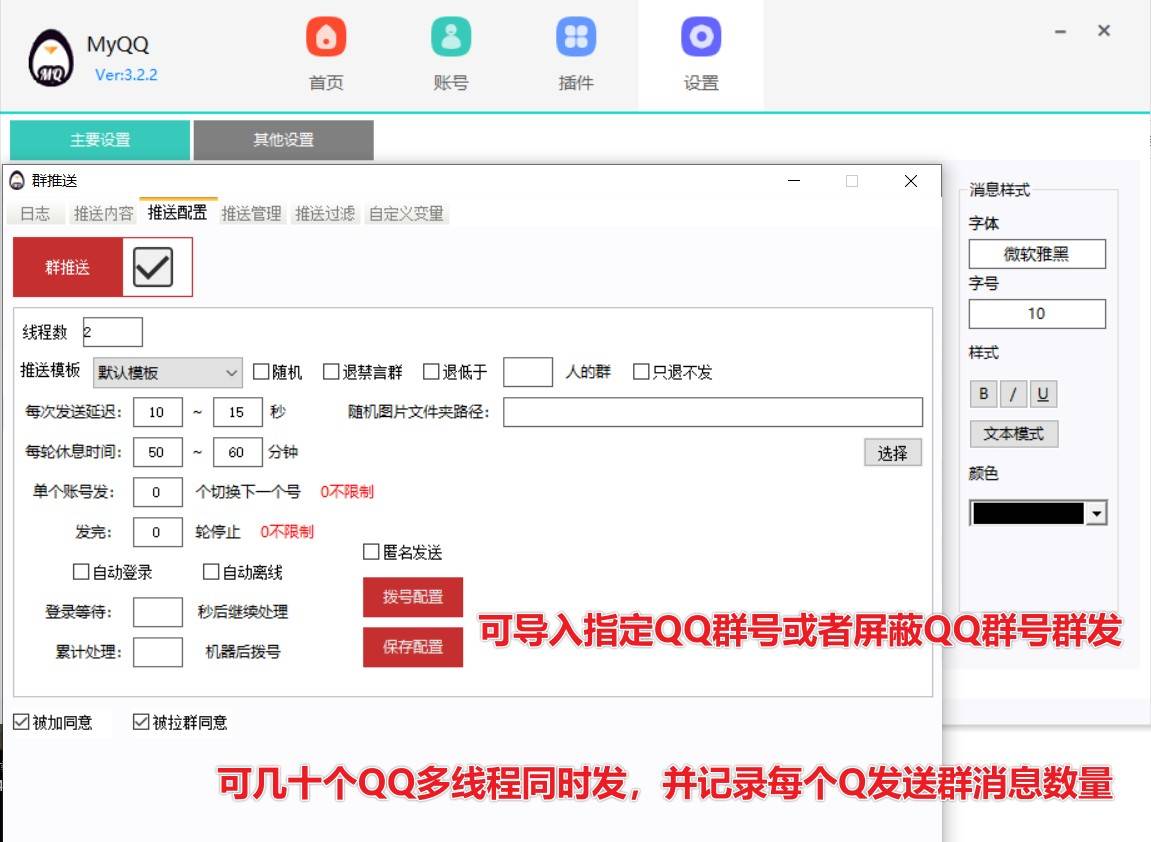Open the 插件 plugins icon
The width and height of the screenshot is (1151, 842).
pyautogui.click(x=576, y=38)
